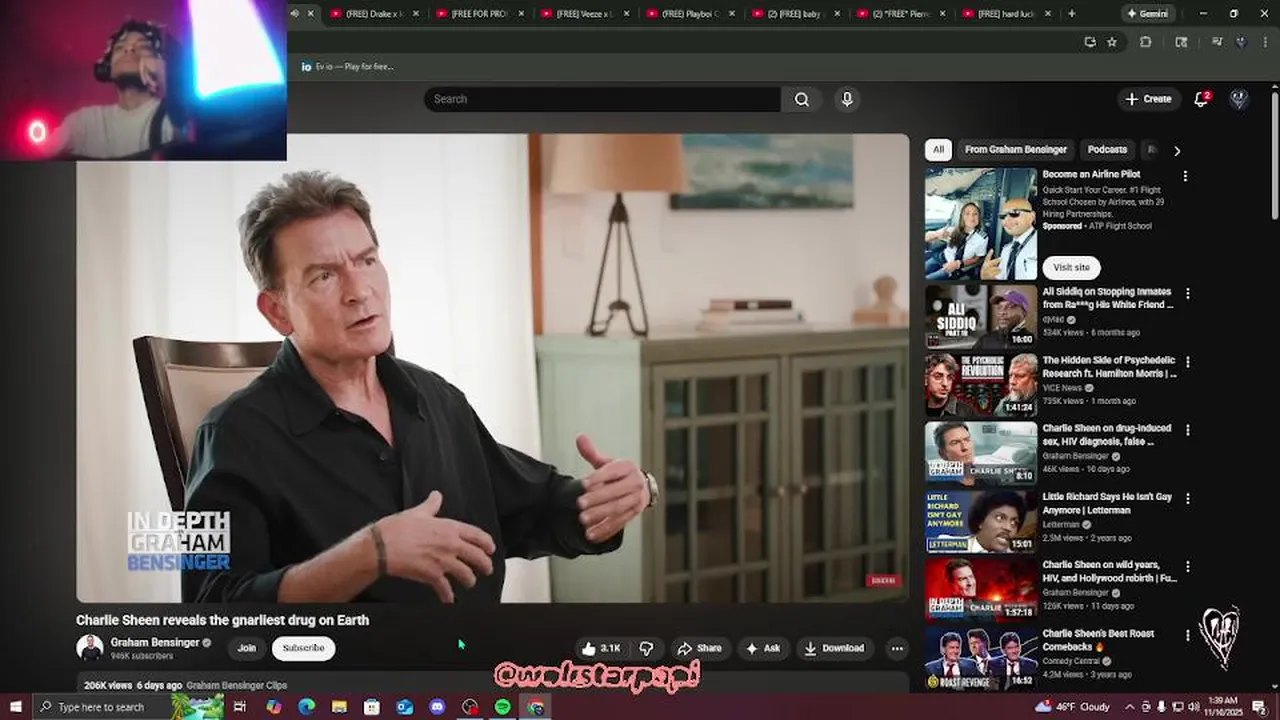
Task: Open the Create menu button
Action: pyautogui.click(x=1147, y=99)
